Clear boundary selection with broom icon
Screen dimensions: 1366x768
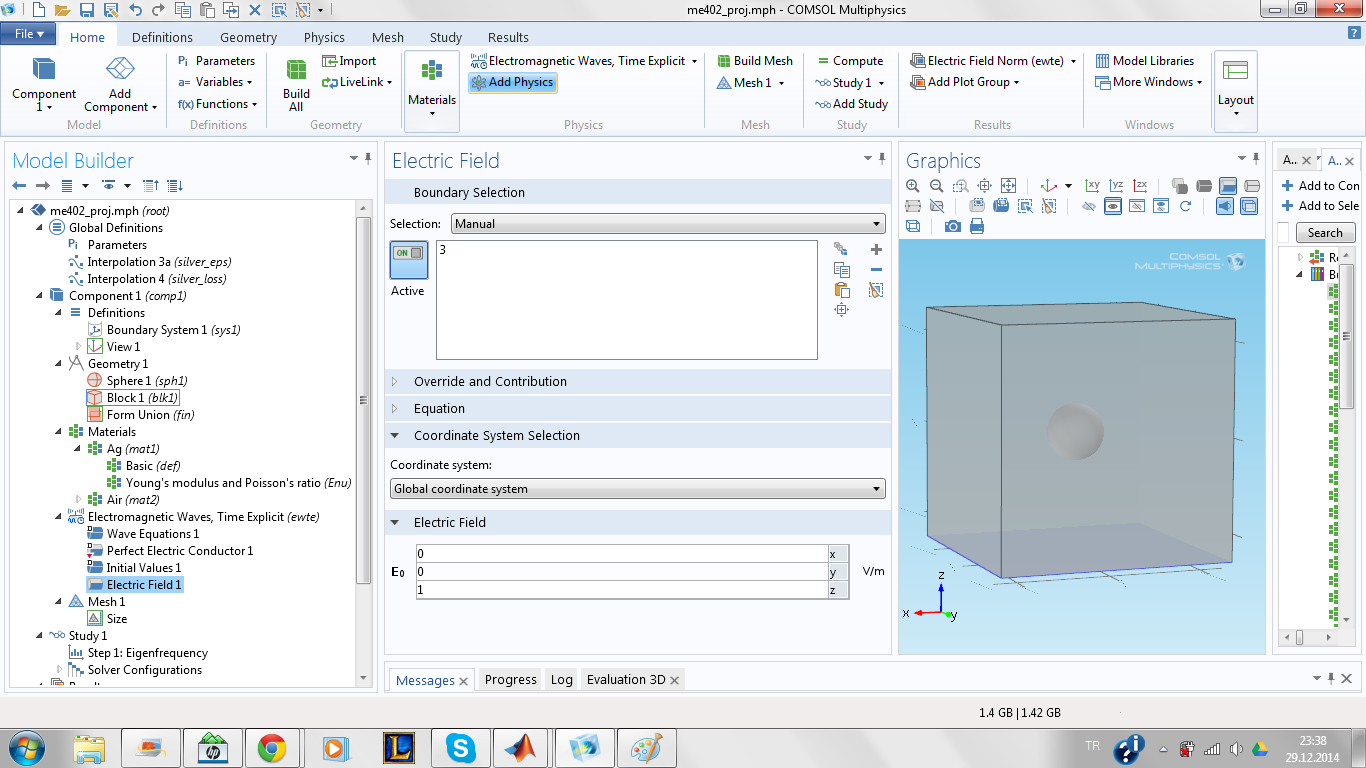tap(876, 290)
